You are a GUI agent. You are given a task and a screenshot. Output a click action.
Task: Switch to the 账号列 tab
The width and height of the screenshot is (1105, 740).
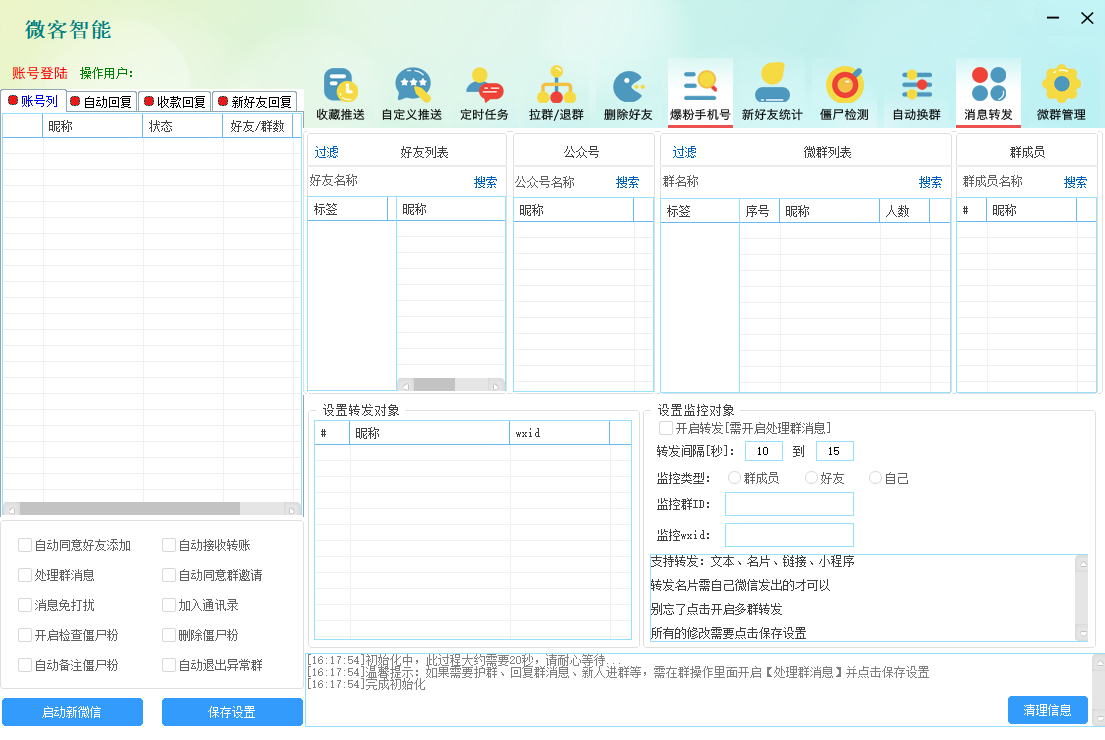33,101
